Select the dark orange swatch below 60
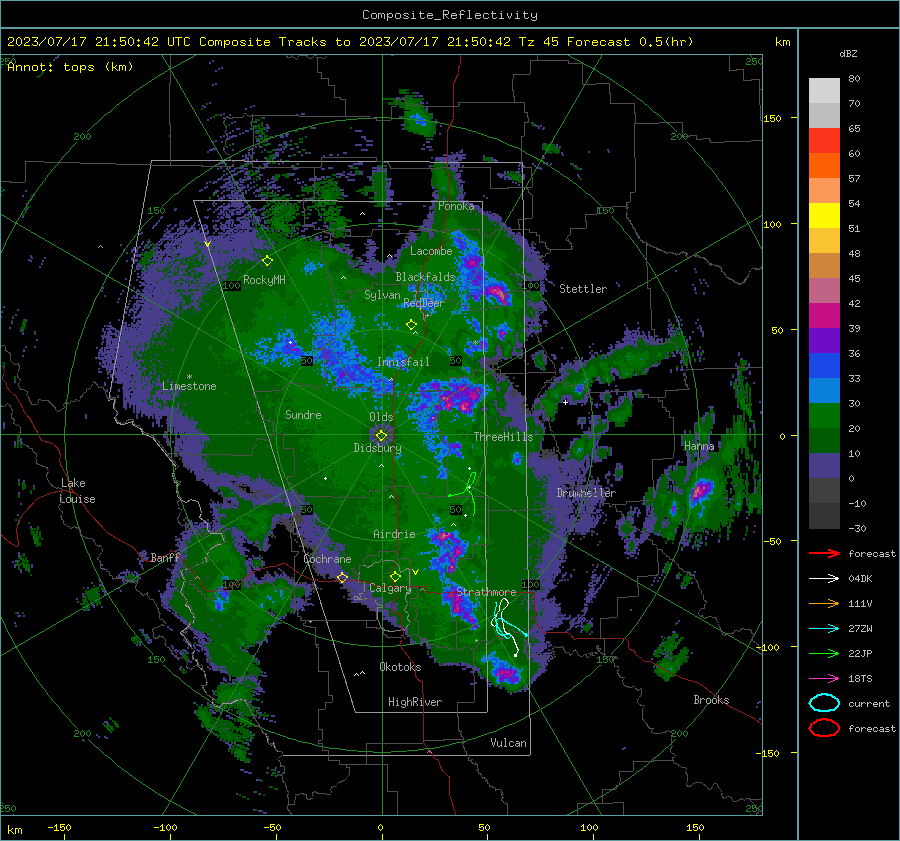 [824, 166]
